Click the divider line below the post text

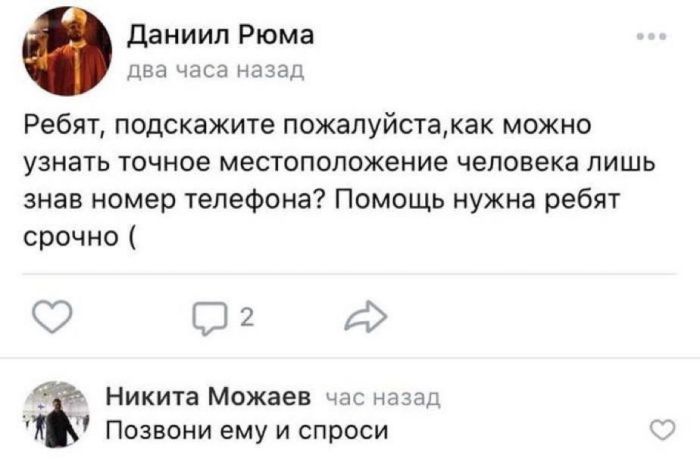pos(349,273)
